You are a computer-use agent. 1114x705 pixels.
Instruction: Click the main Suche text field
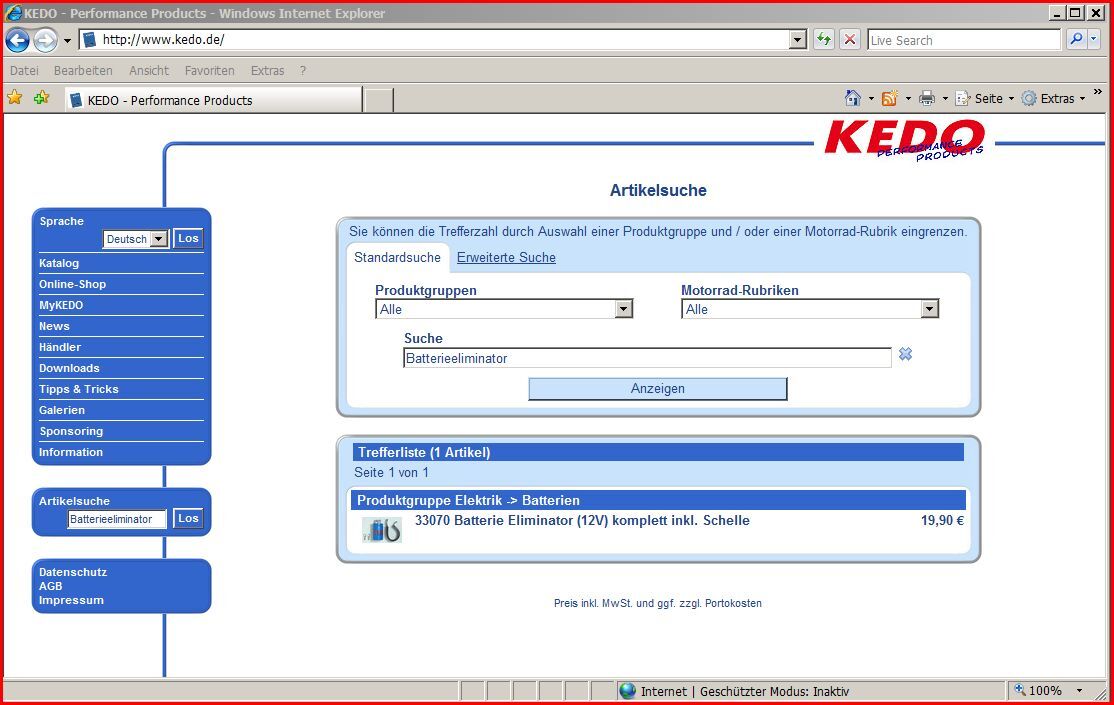click(x=646, y=358)
